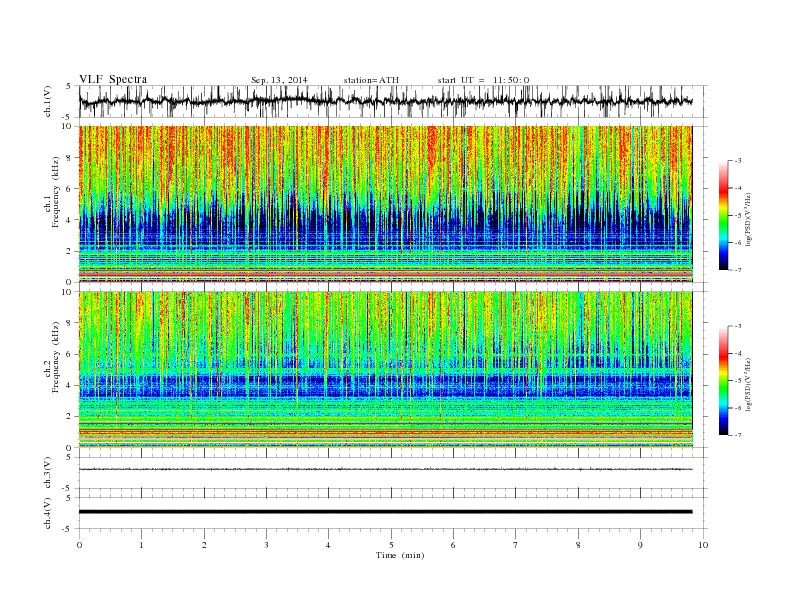Click the "-3" tick on ch.1 colorbar
The image size is (792, 612).
click(x=738, y=161)
